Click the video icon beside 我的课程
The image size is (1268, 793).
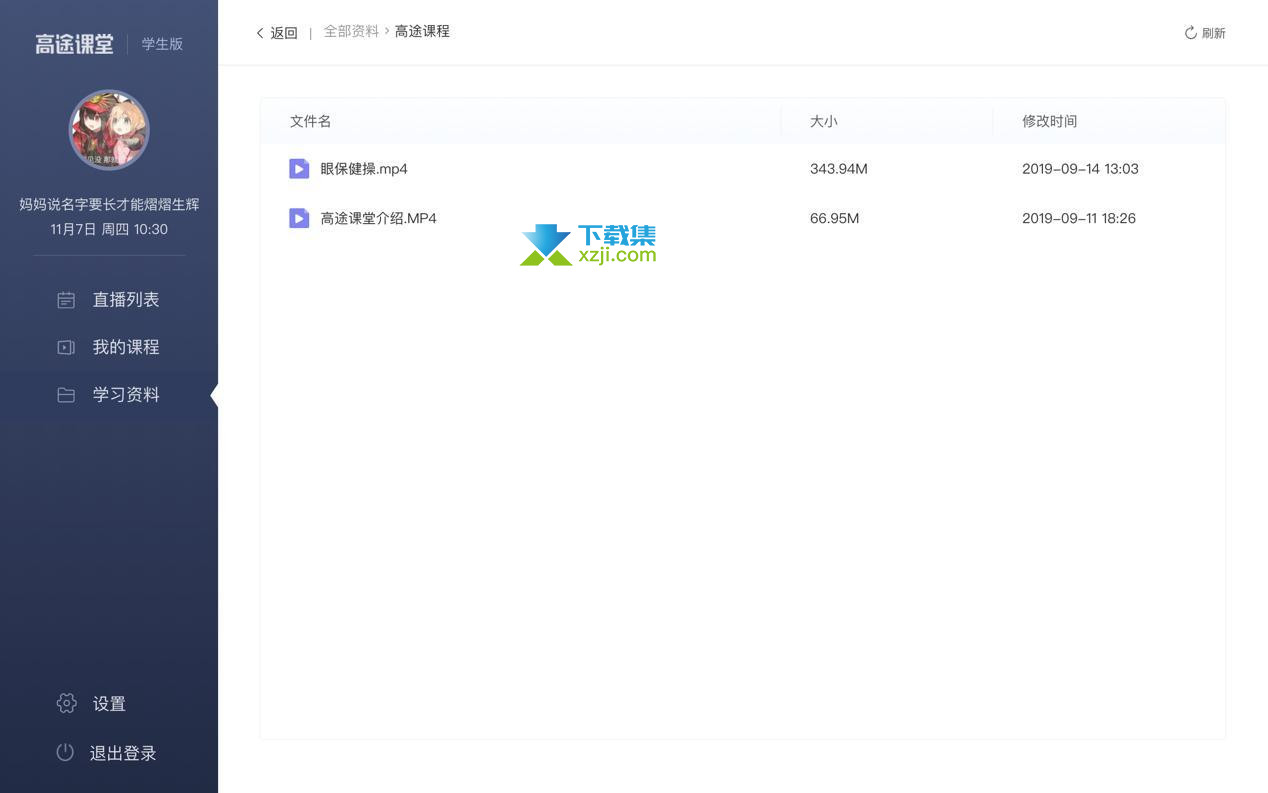pyautogui.click(x=66, y=347)
